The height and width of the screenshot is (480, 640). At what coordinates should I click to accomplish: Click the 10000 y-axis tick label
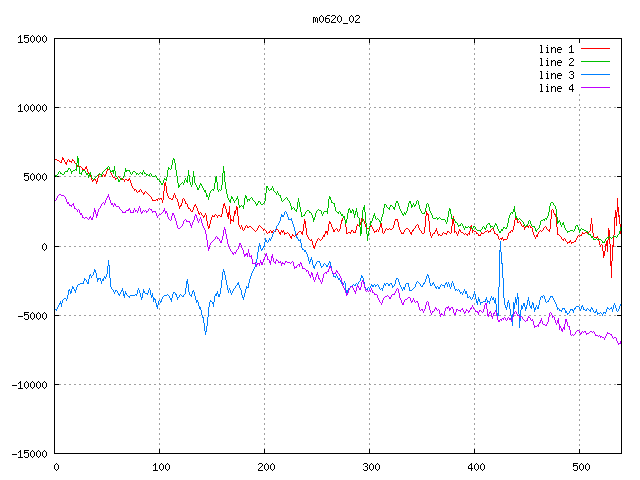pyautogui.click(x=32, y=108)
